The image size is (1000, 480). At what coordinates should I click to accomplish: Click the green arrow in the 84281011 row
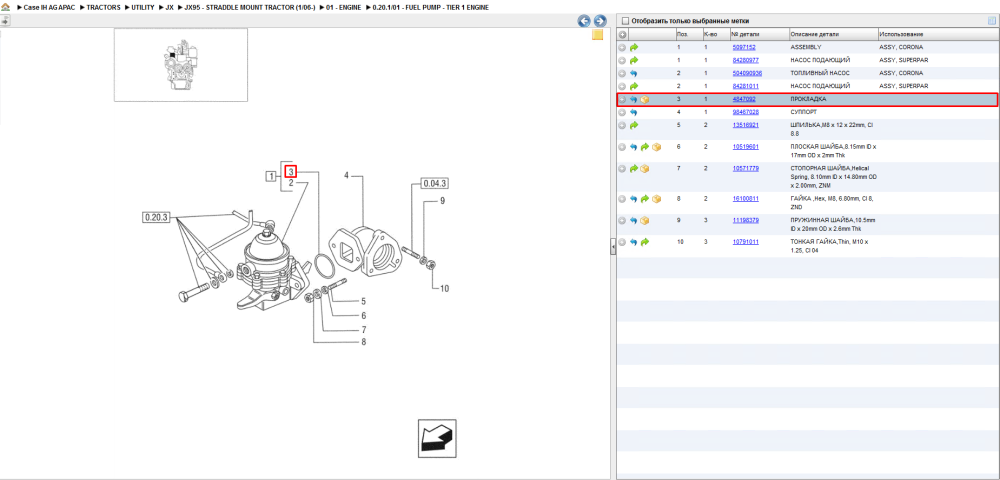pyautogui.click(x=633, y=86)
